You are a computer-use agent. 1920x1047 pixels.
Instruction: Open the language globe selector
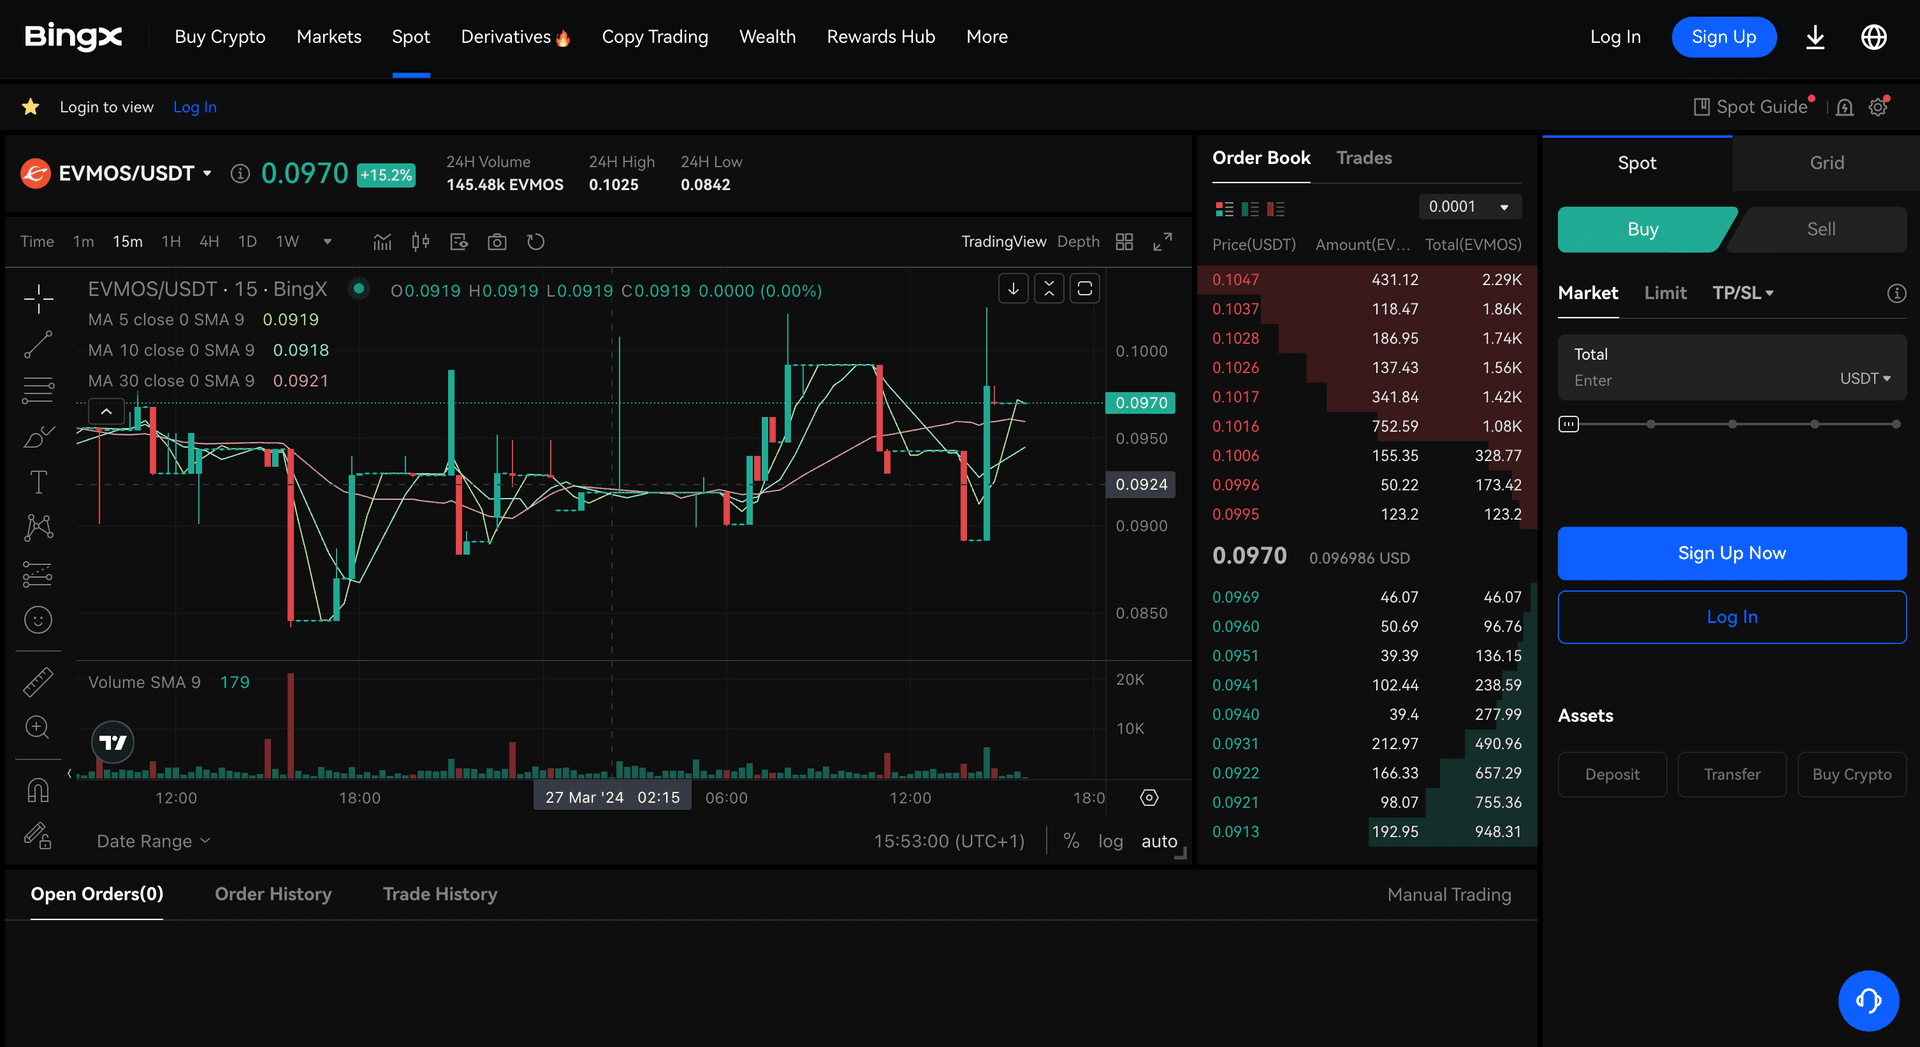(1874, 37)
